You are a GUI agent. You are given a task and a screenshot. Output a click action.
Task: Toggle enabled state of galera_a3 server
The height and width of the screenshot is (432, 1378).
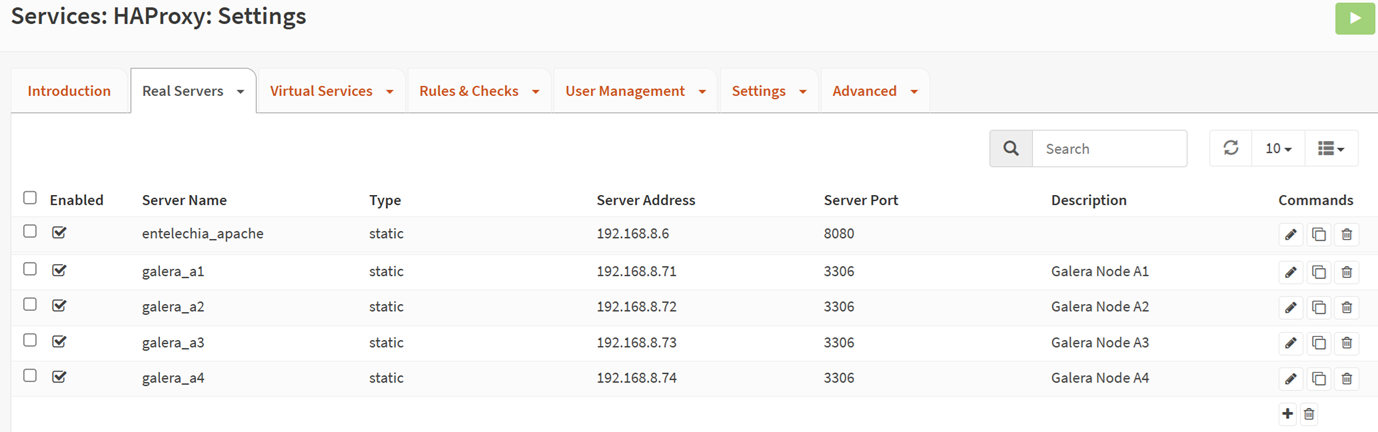(59, 341)
